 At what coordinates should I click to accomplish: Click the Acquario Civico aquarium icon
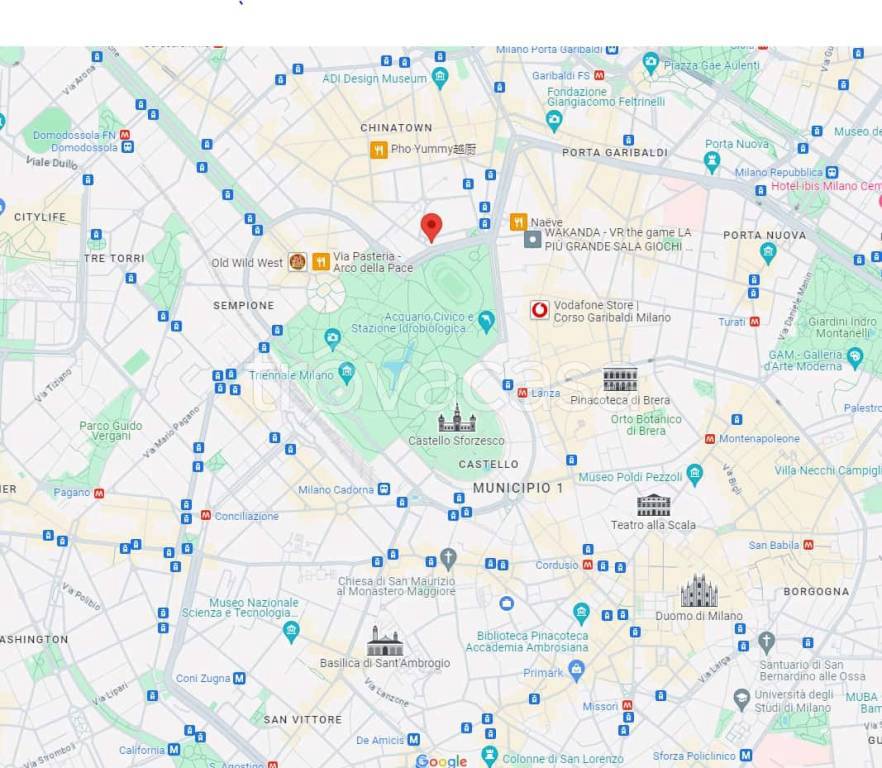tap(486, 322)
